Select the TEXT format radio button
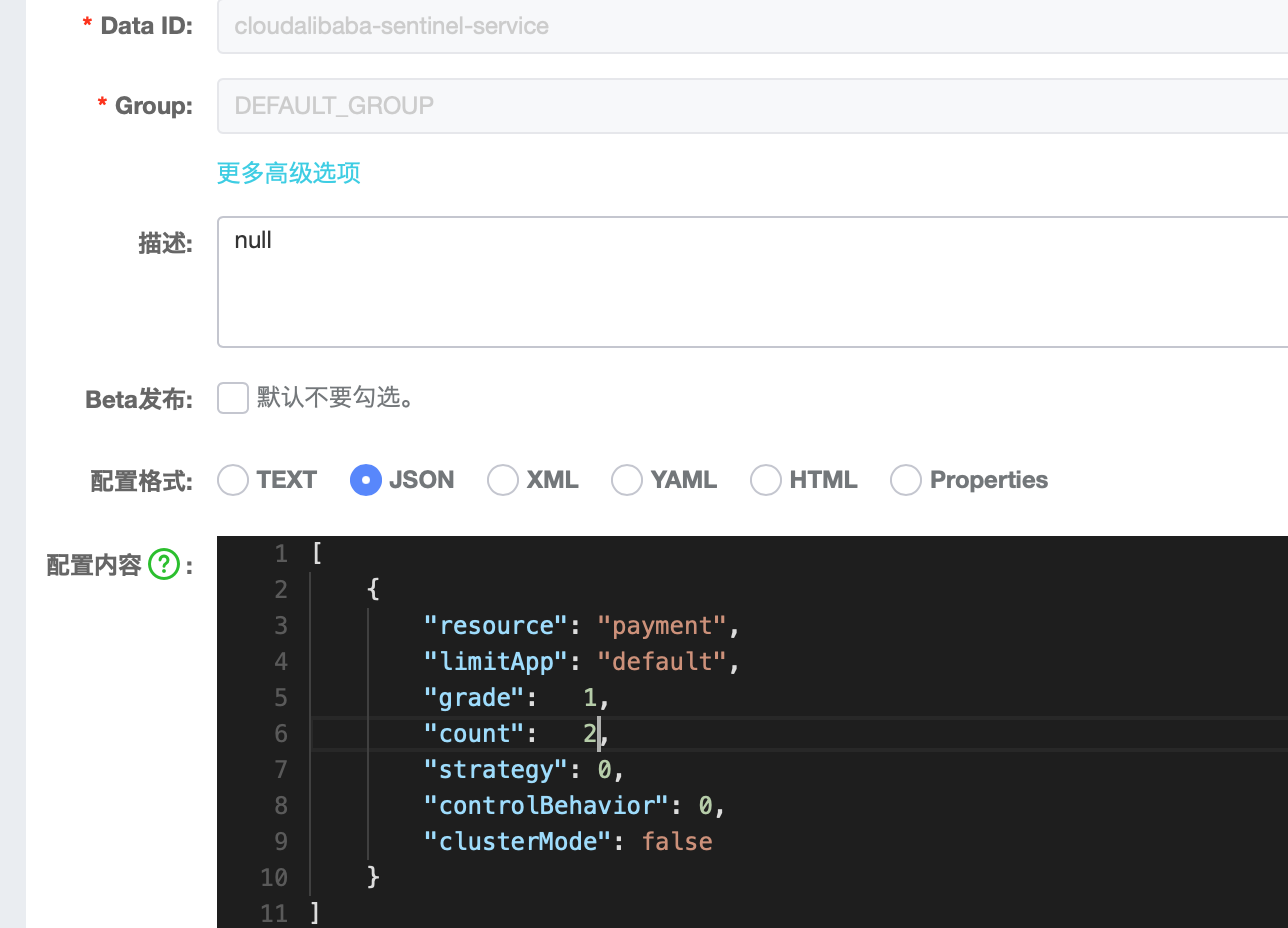1288x928 pixels. pyautogui.click(x=233, y=480)
